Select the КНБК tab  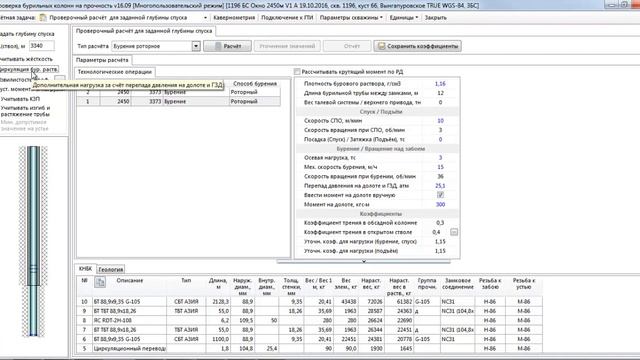pos(85,269)
